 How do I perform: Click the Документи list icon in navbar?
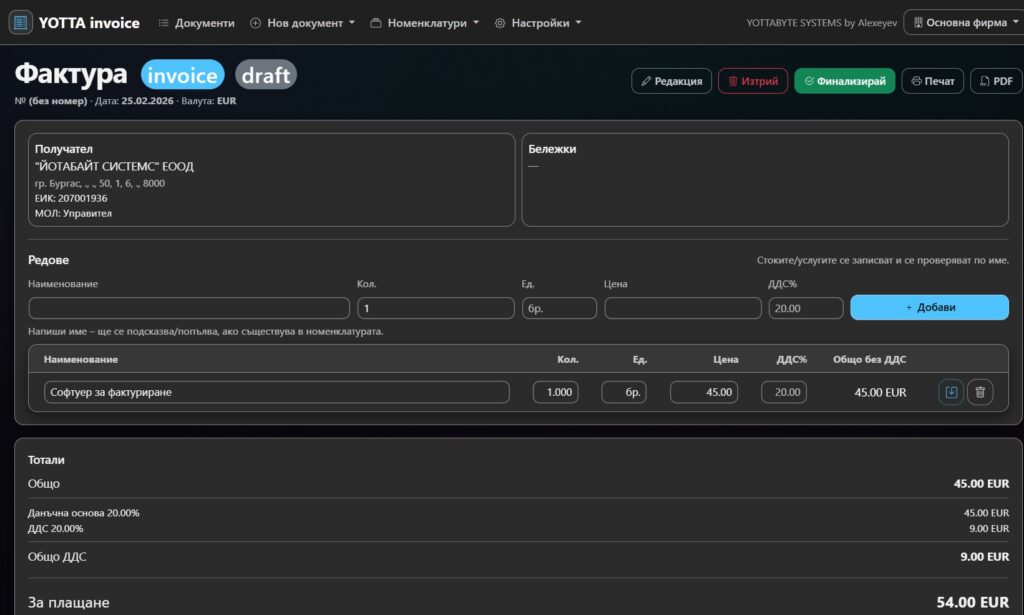click(x=163, y=23)
